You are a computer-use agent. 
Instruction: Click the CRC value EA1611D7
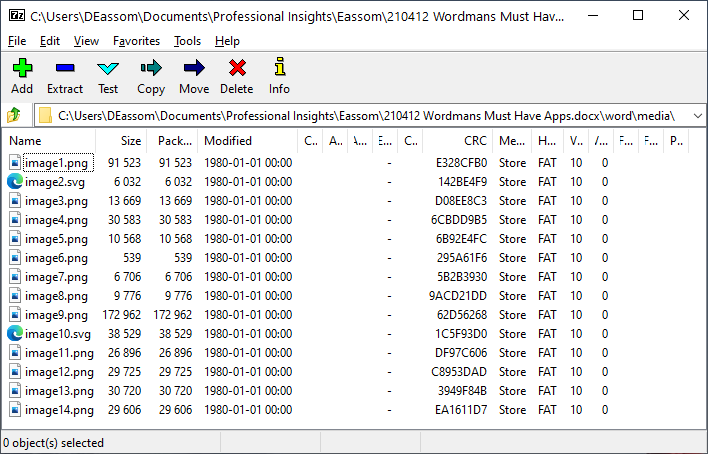click(x=461, y=409)
